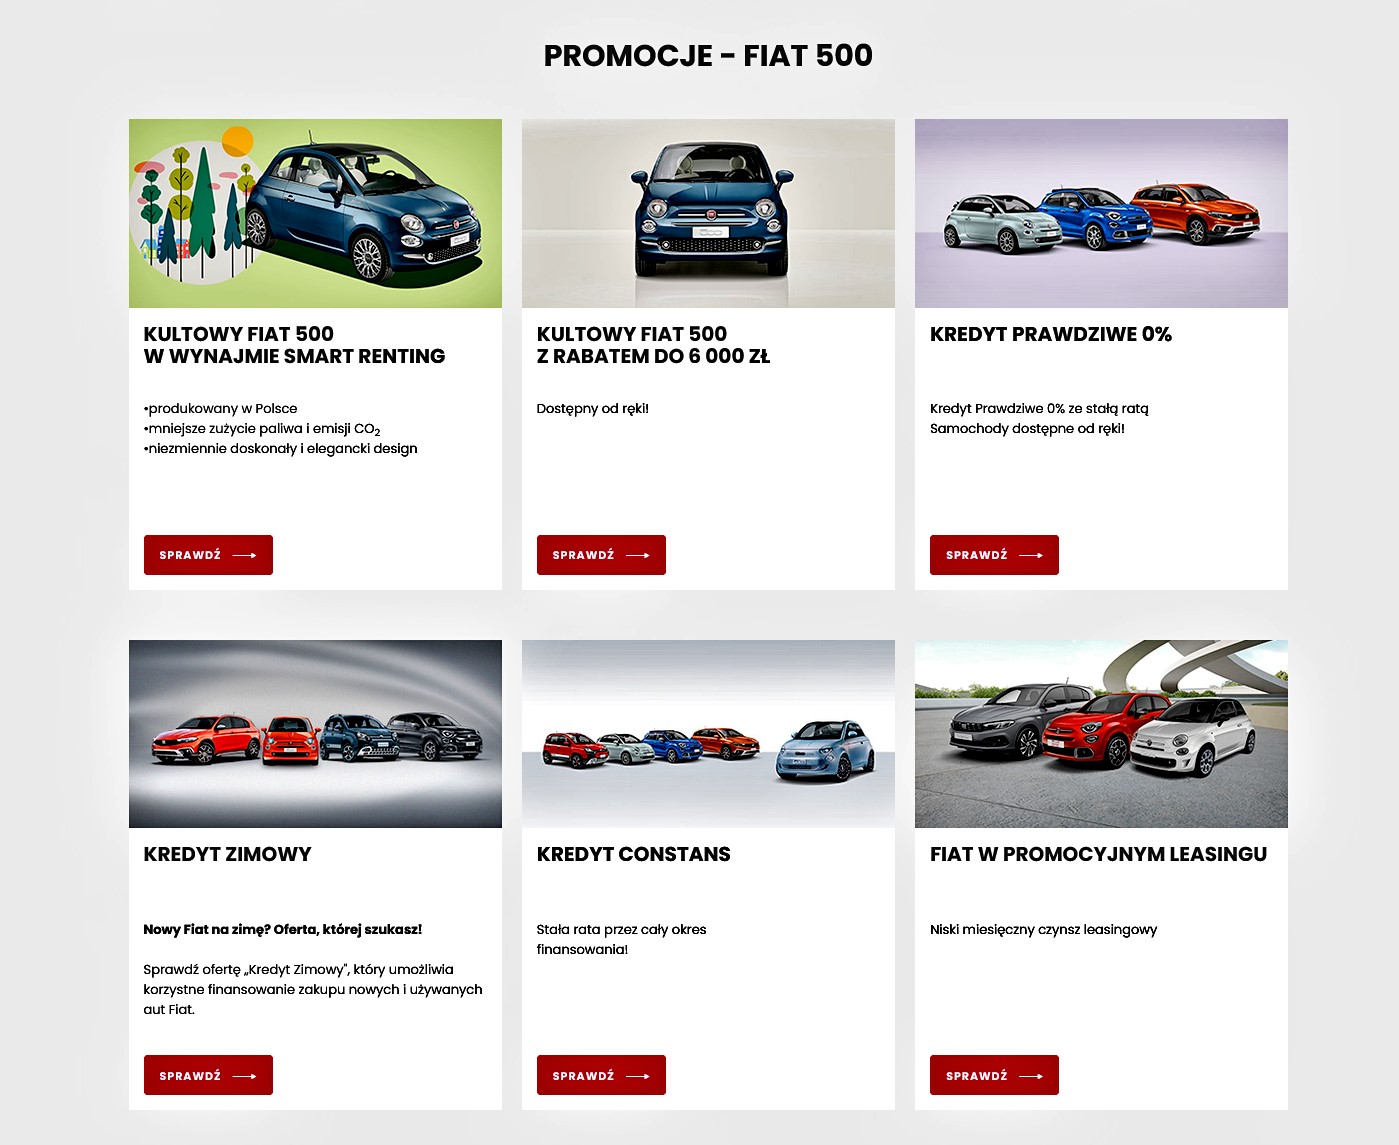Open the blue Fiat 500 on green background image
1399x1145 pixels.
point(315,213)
